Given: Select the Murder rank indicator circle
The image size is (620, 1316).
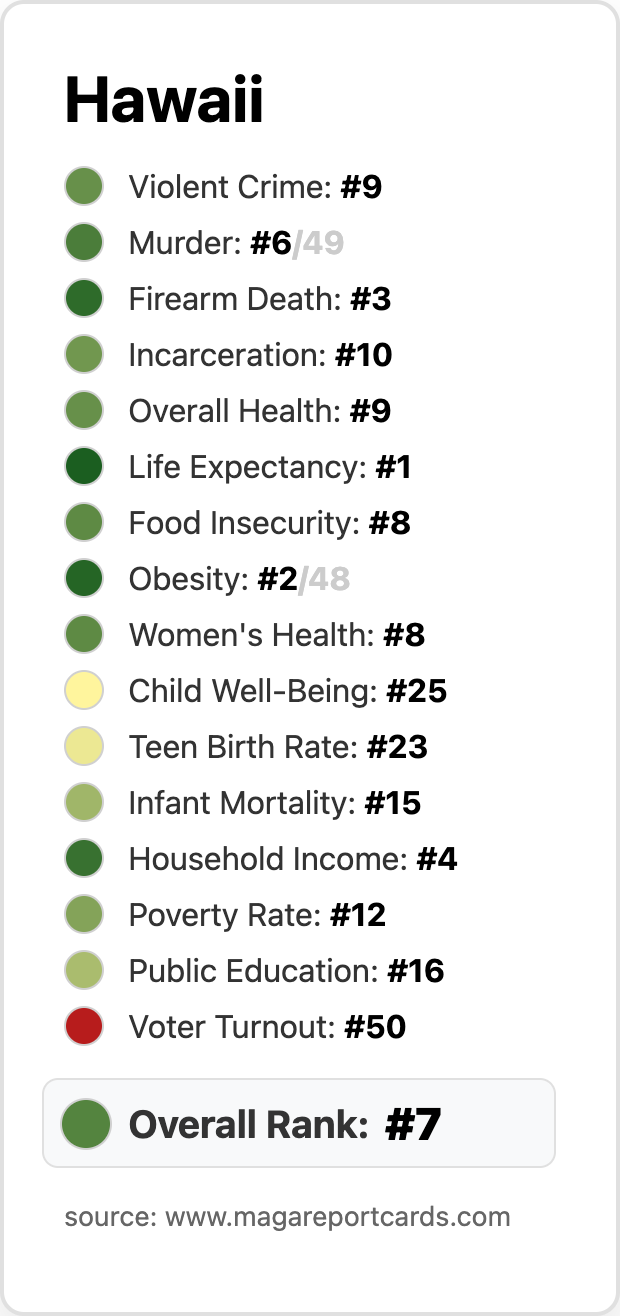Looking at the screenshot, I should [84, 243].
